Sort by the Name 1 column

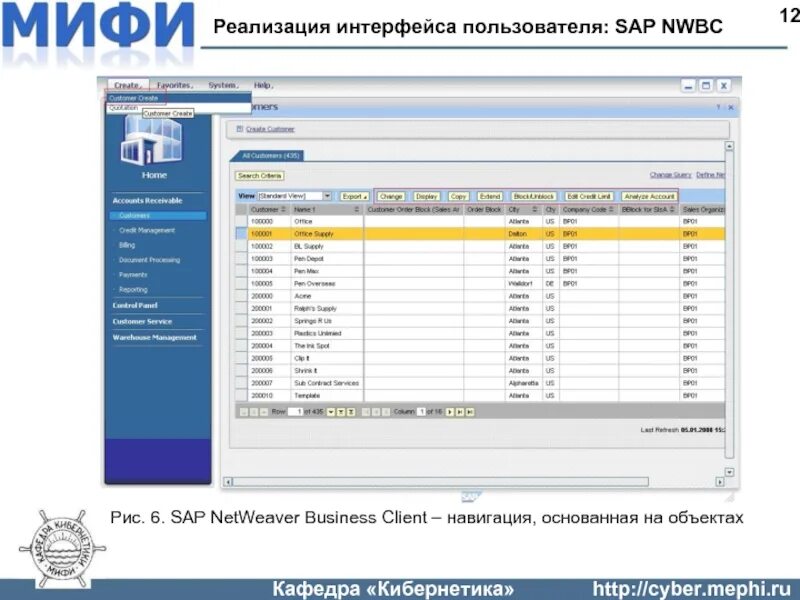click(357, 210)
